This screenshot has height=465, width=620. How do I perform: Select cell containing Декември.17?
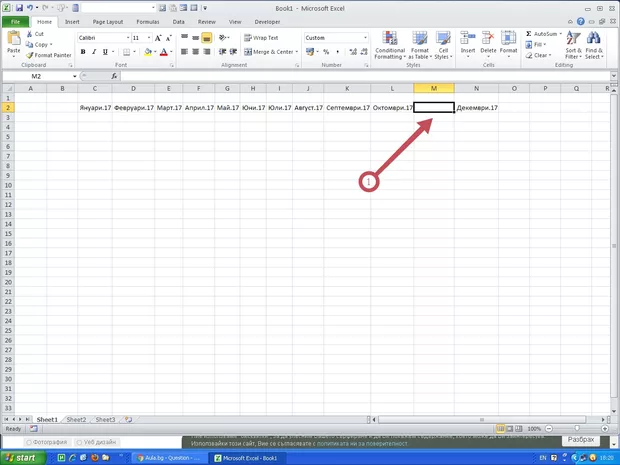477,107
